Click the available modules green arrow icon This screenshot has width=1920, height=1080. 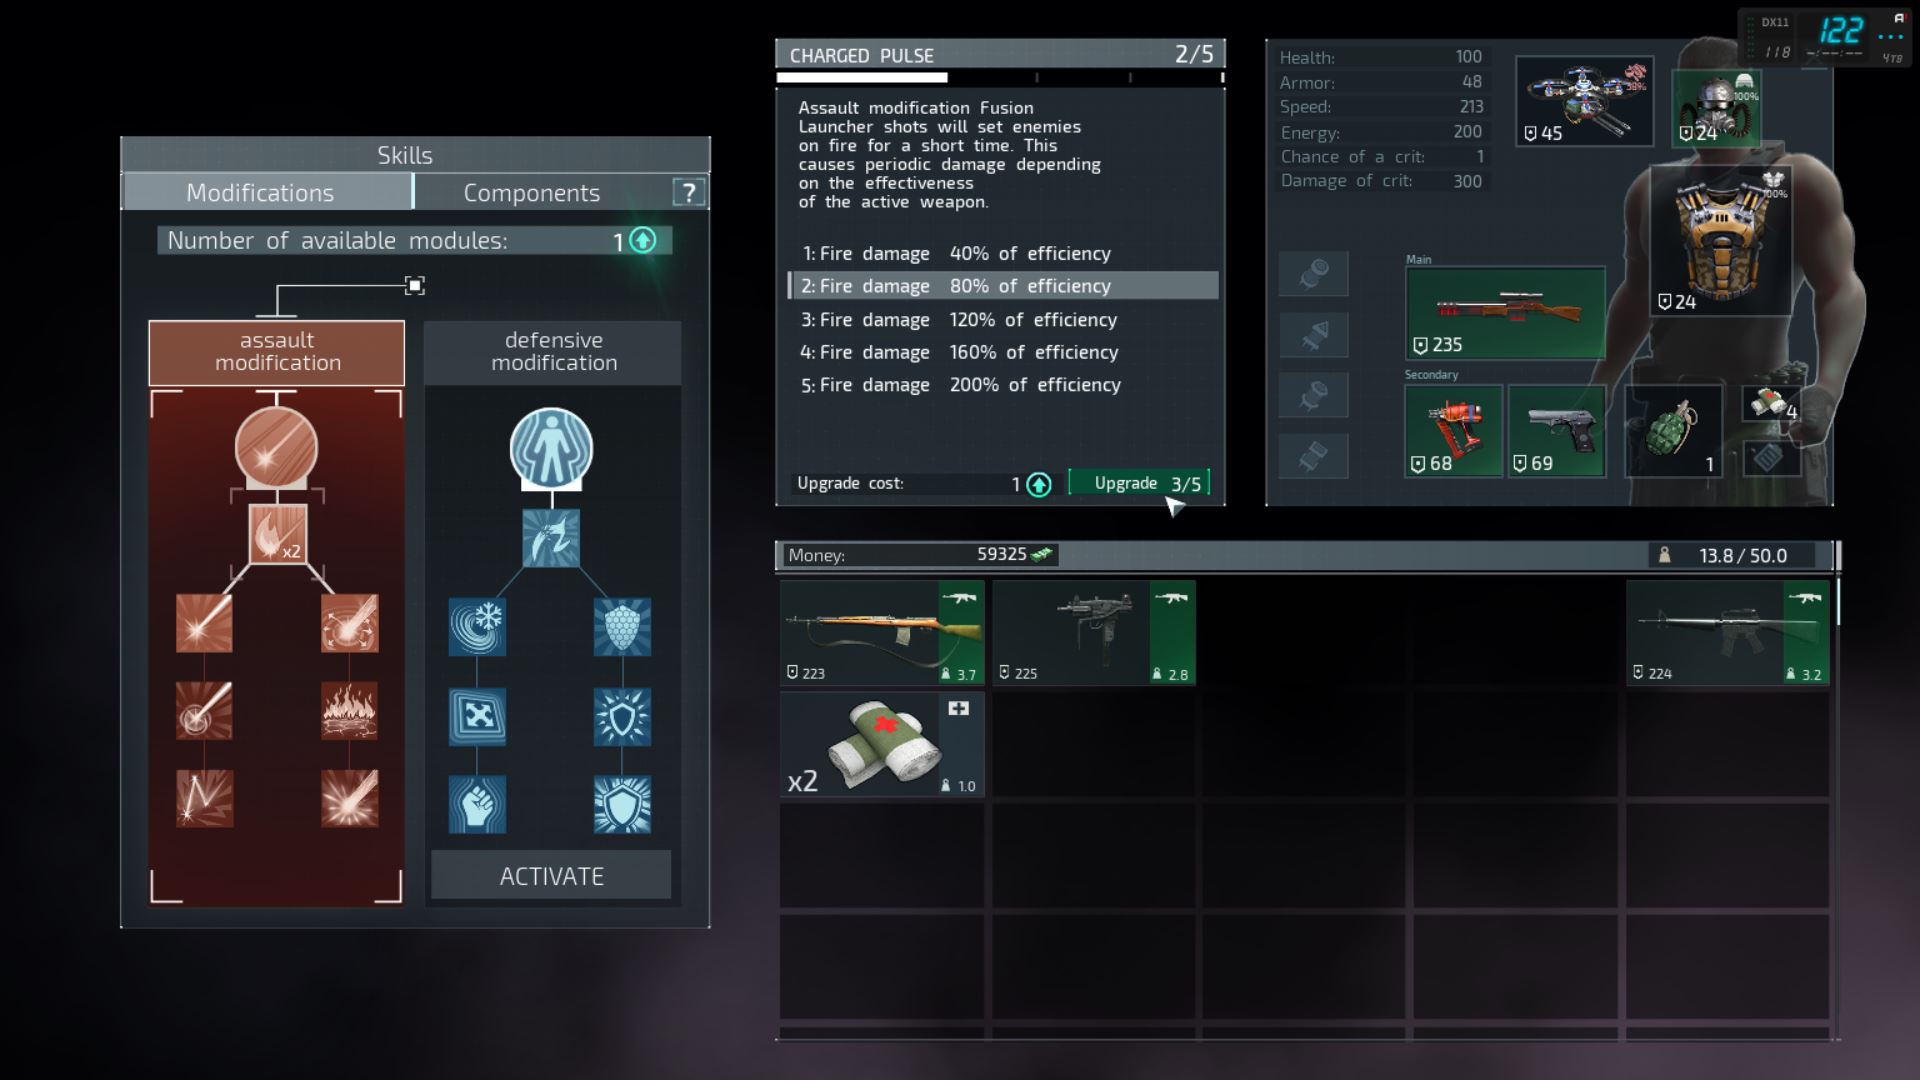point(643,240)
